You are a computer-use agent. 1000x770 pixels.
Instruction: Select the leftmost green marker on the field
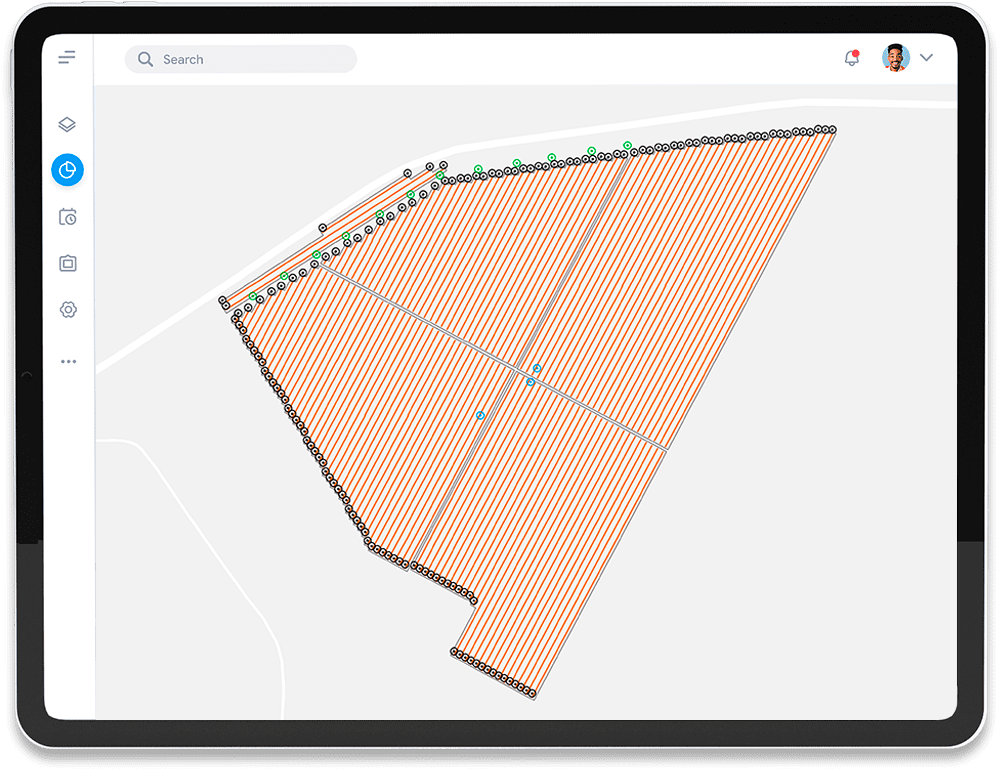click(253, 295)
